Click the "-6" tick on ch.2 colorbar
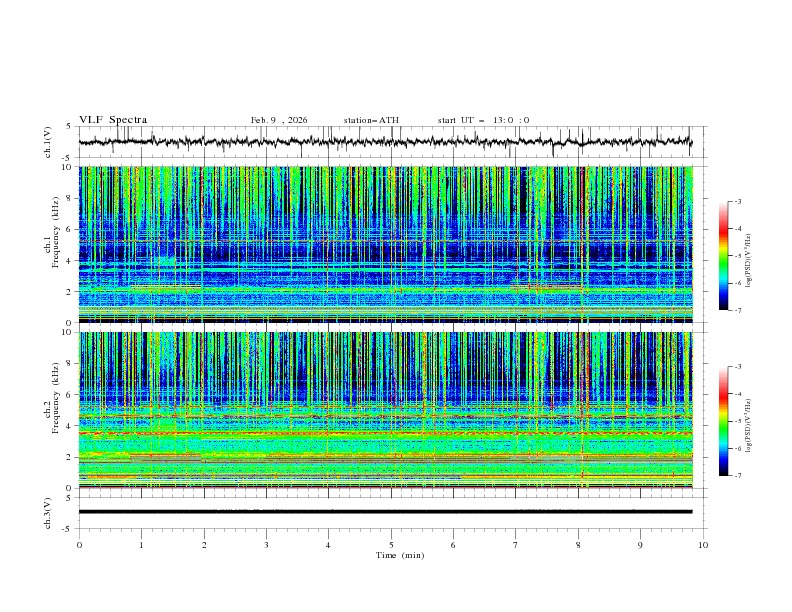This screenshot has width=792, height=612. [737, 448]
